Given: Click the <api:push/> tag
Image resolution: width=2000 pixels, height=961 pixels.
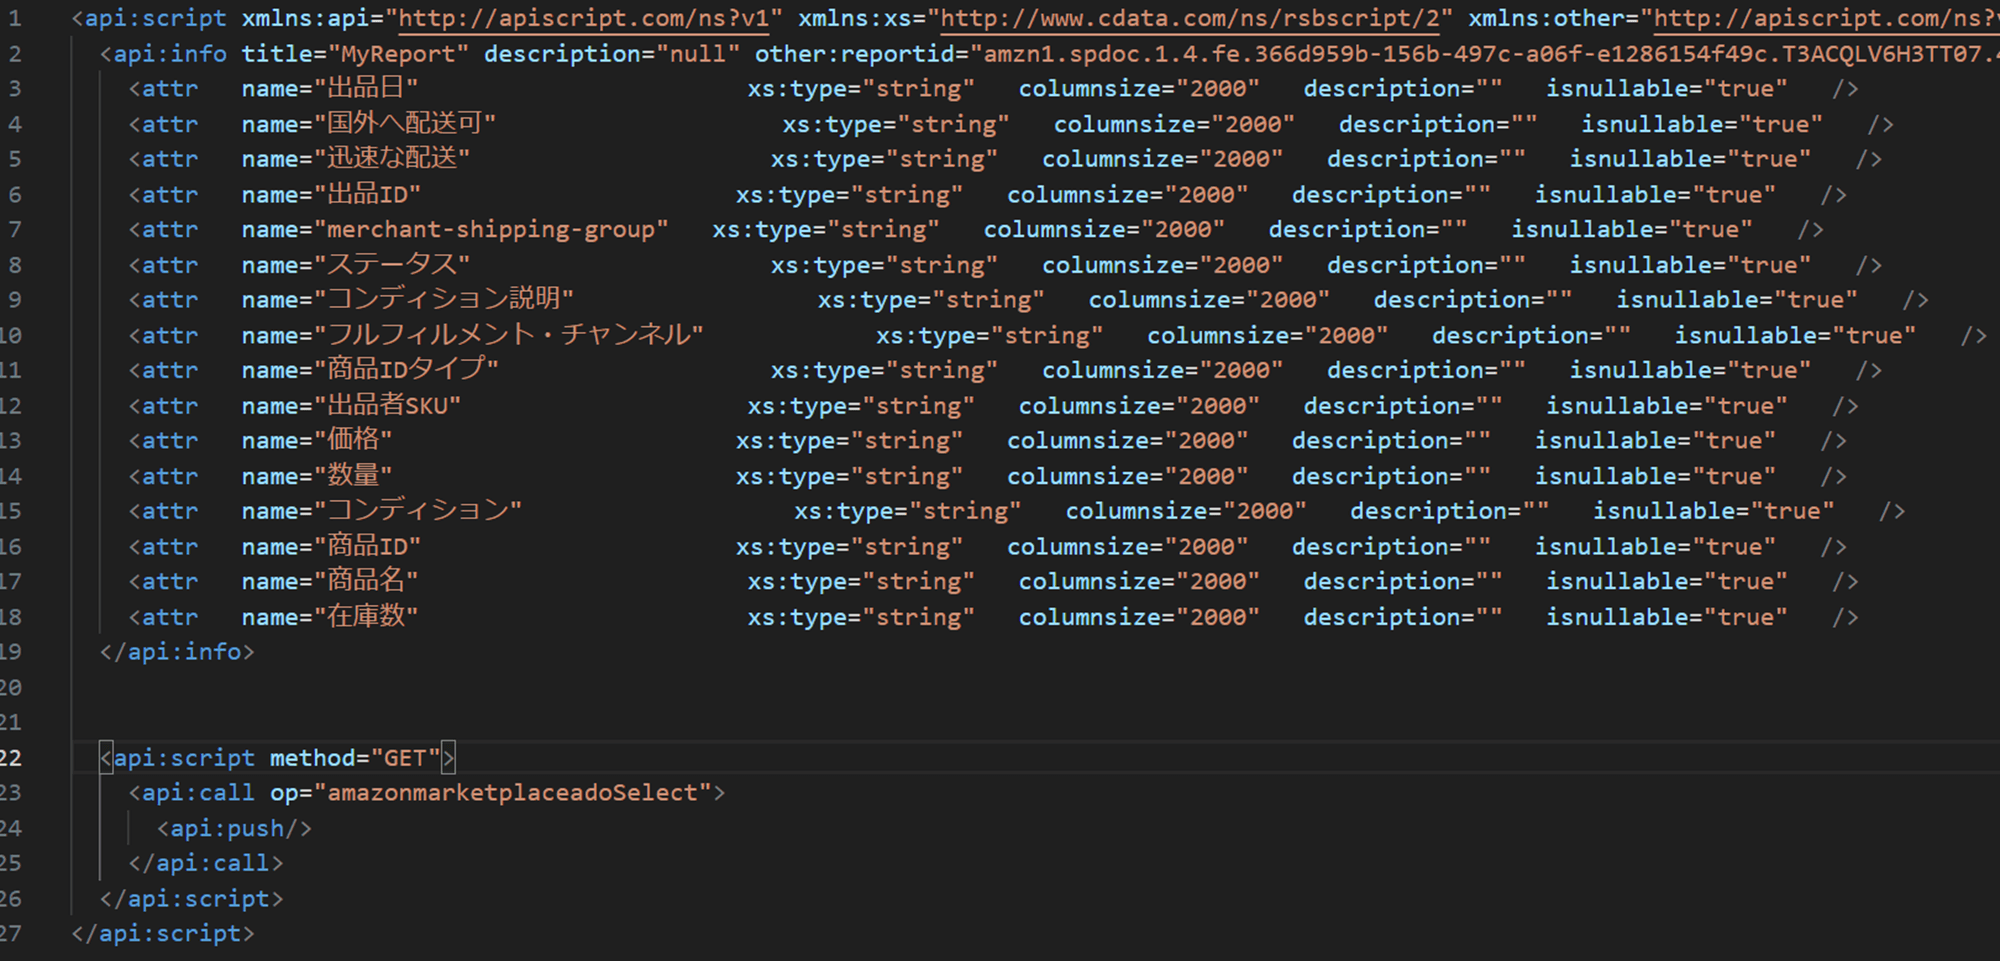Looking at the screenshot, I should (x=234, y=829).
